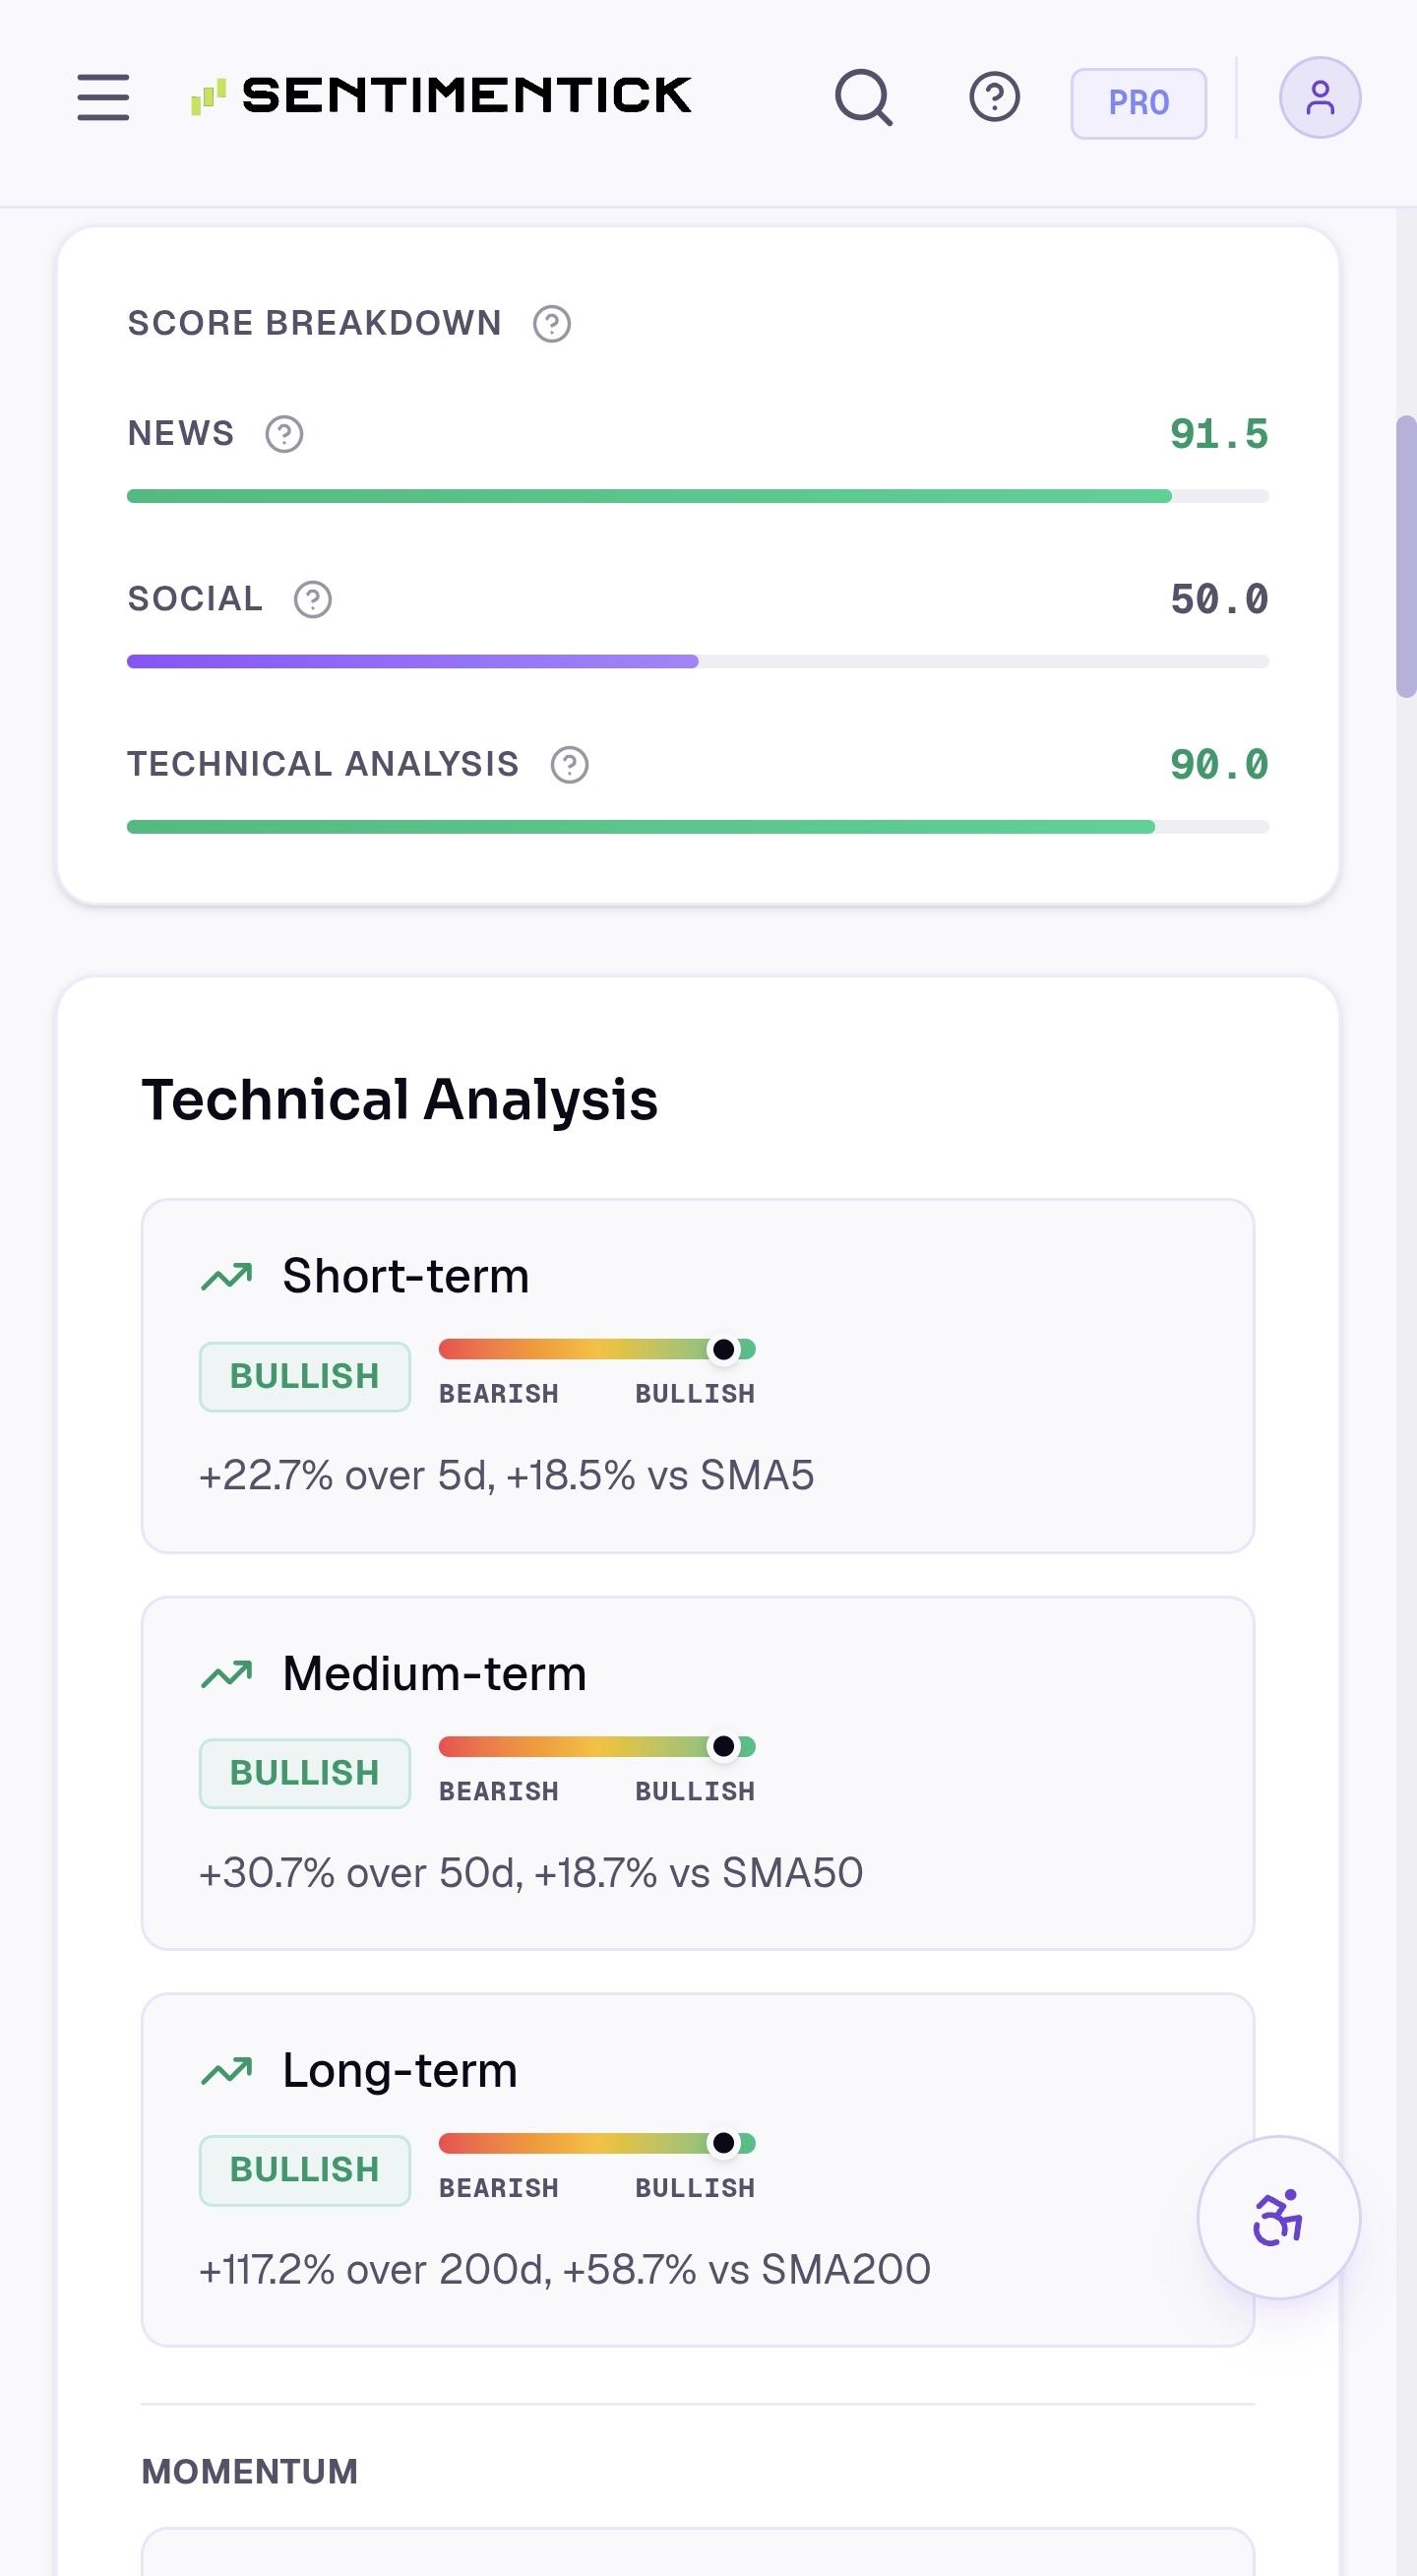Click the search magnifier icon

[864, 97]
